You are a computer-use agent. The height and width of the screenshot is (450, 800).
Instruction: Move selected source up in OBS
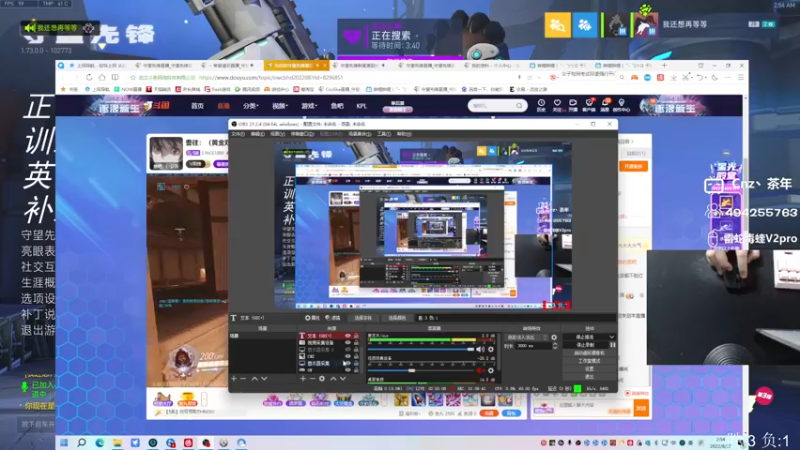pos(333,379)
